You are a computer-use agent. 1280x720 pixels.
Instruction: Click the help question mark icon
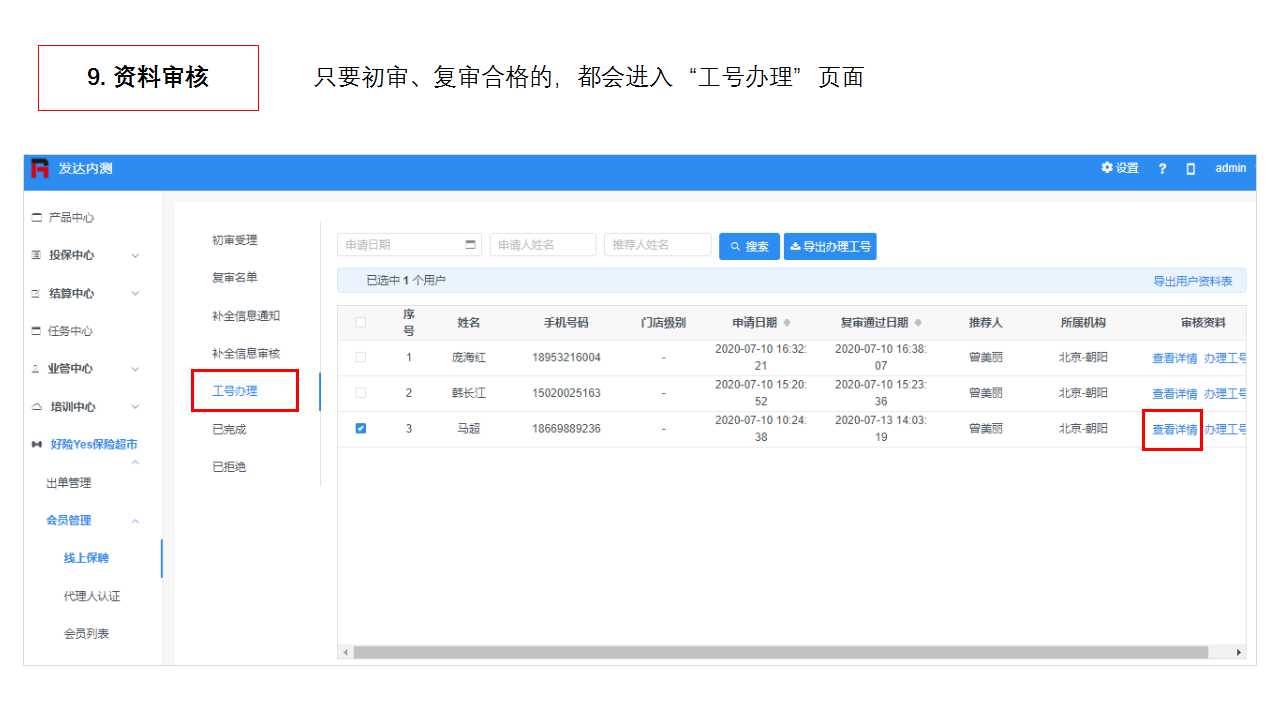click(x=1162, y=169)
